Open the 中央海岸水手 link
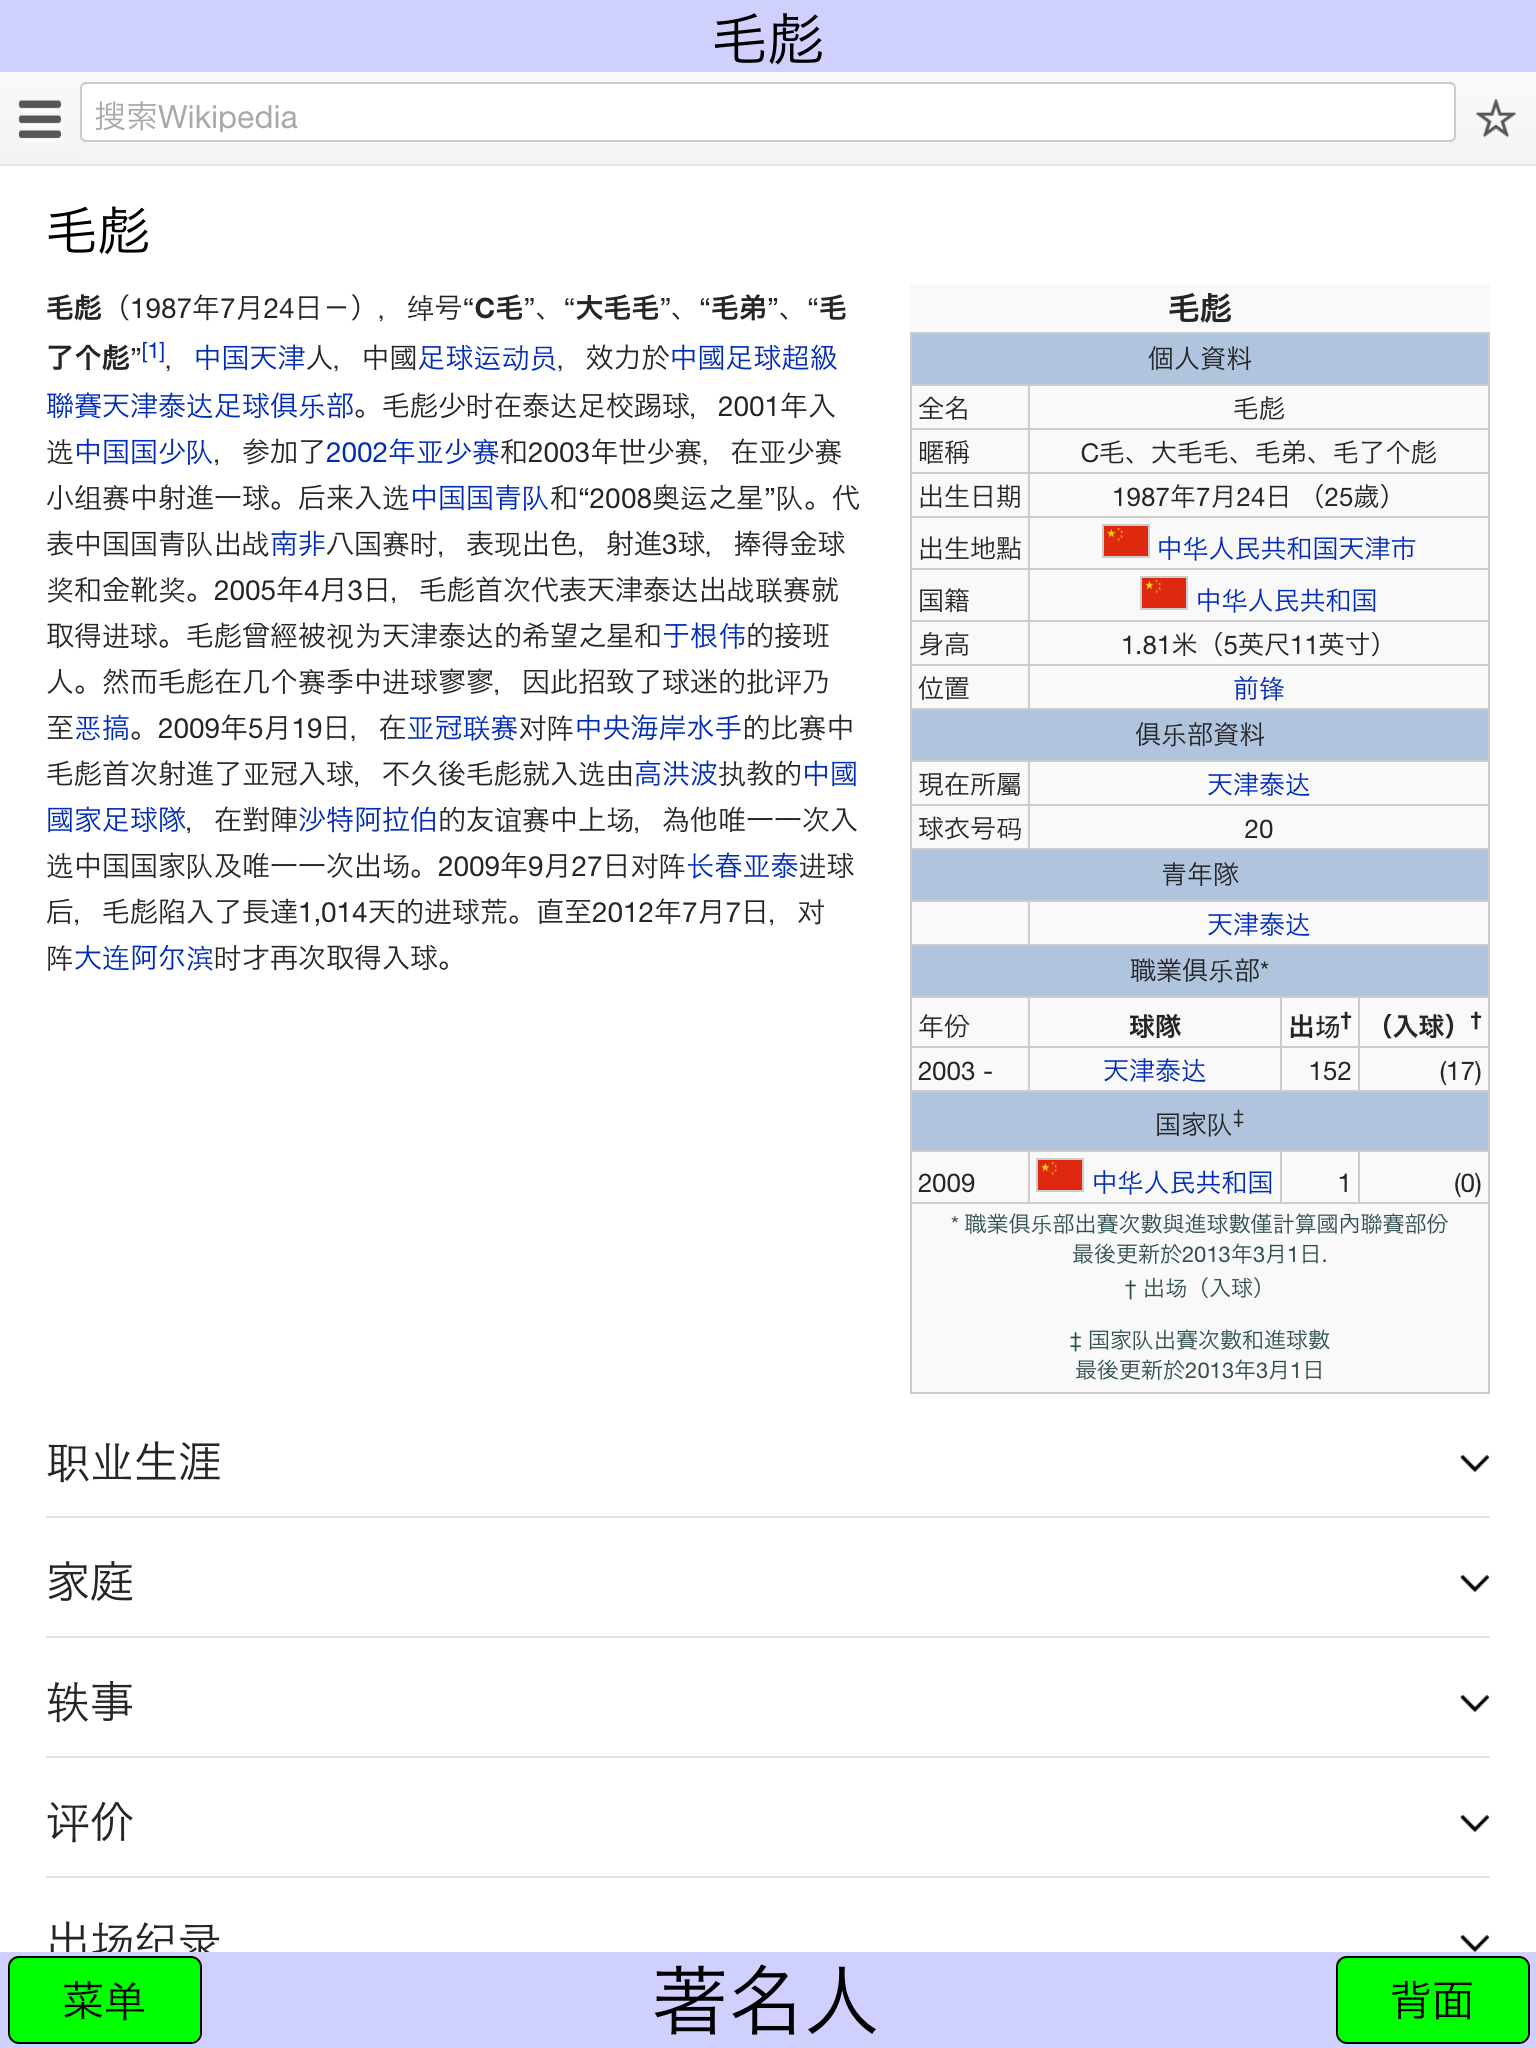 [658, 728]
